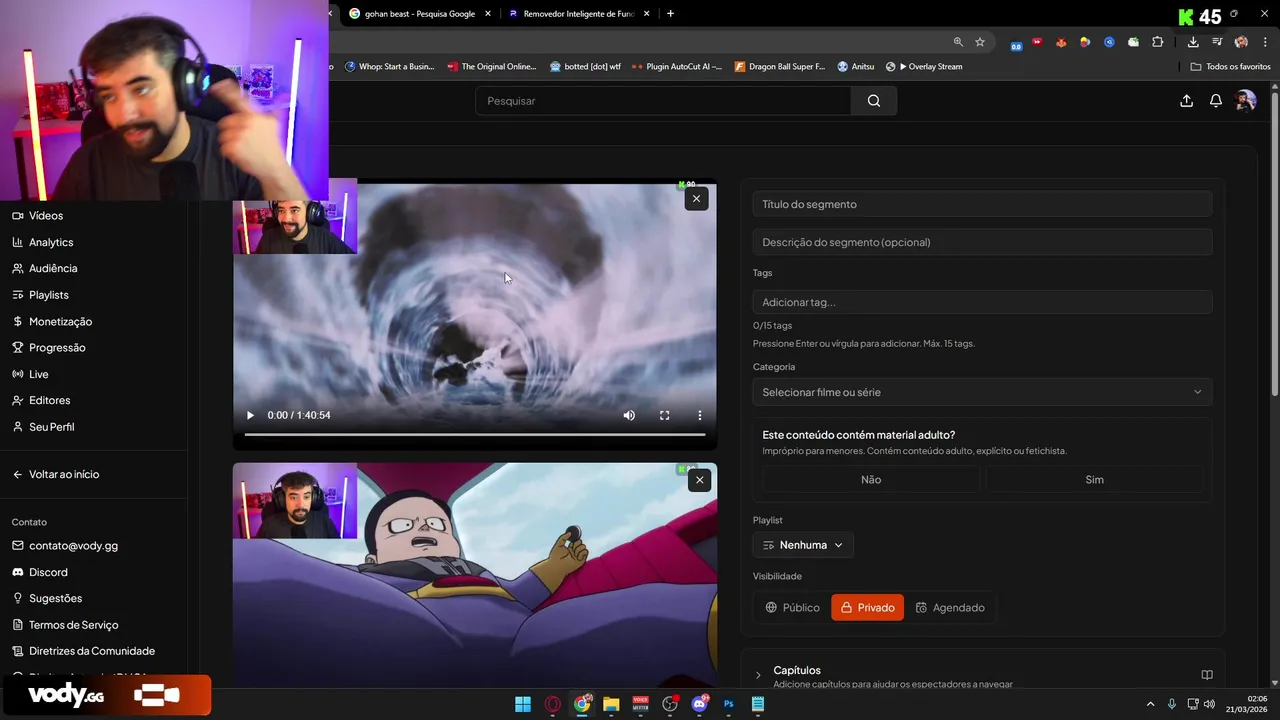Click the magnifier search button

tap(874, 101)
